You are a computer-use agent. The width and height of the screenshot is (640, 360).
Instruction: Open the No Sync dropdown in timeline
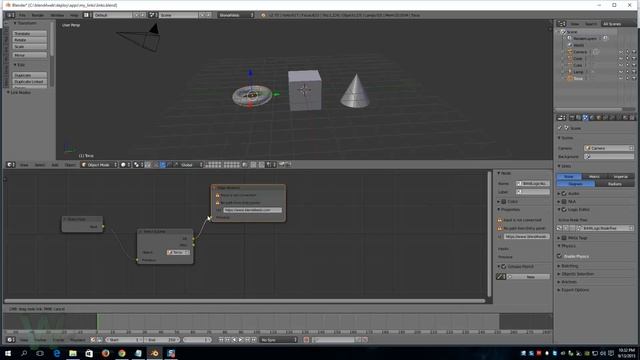click(x=279, y=340)
